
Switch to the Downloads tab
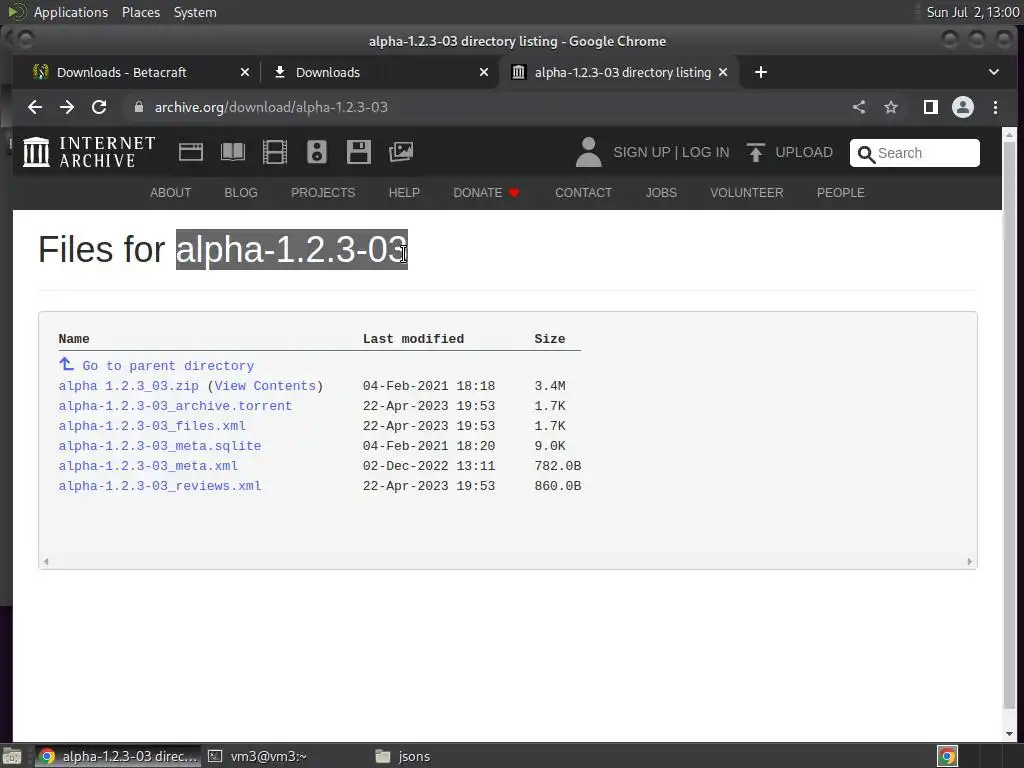pyautogui.click(x=328, y=72)
